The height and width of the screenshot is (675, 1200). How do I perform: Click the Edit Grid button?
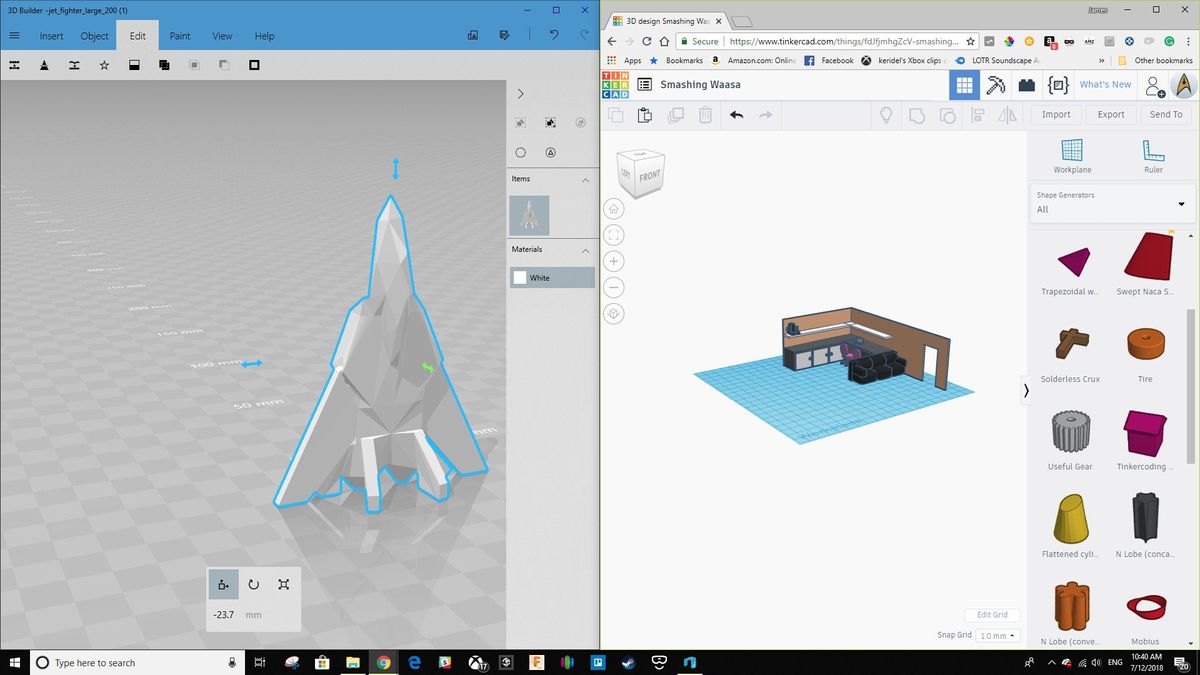tap(992, 614)
